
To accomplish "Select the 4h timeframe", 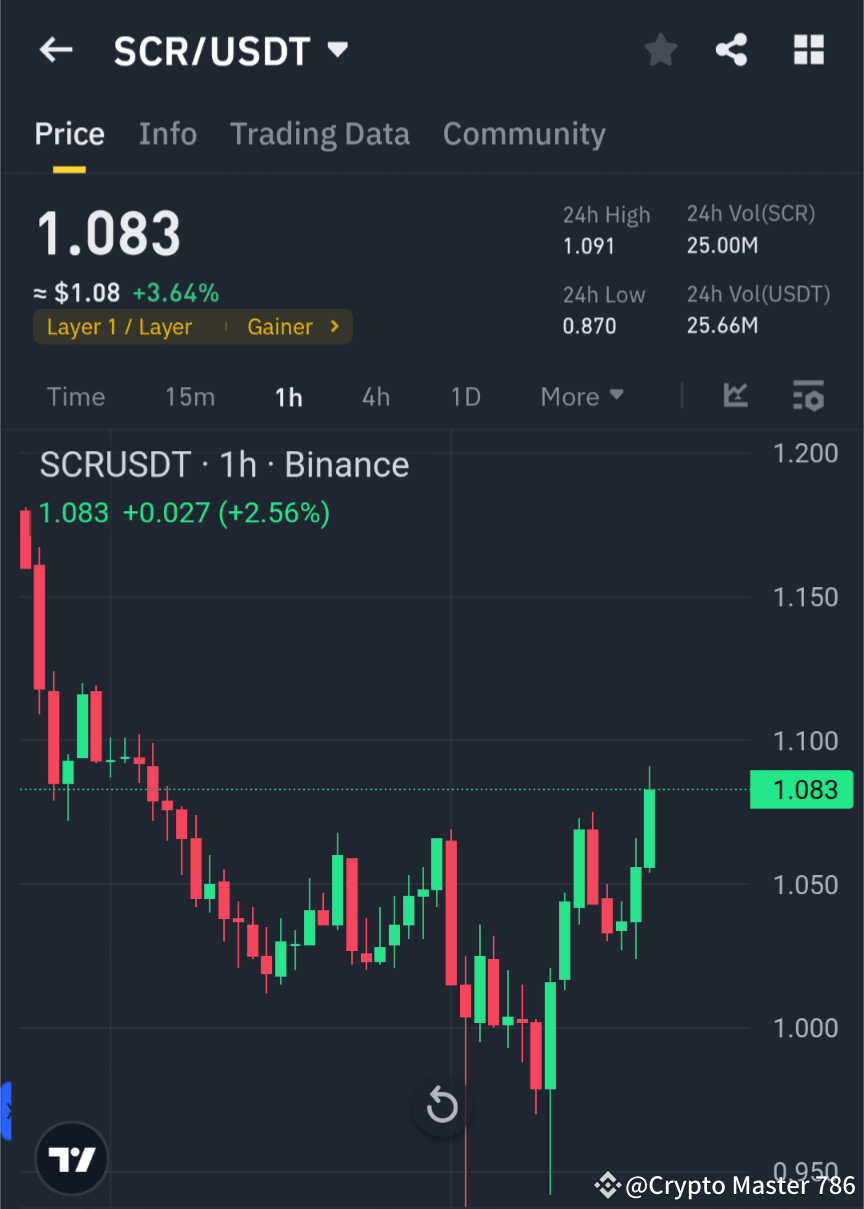I will point(375,396).
